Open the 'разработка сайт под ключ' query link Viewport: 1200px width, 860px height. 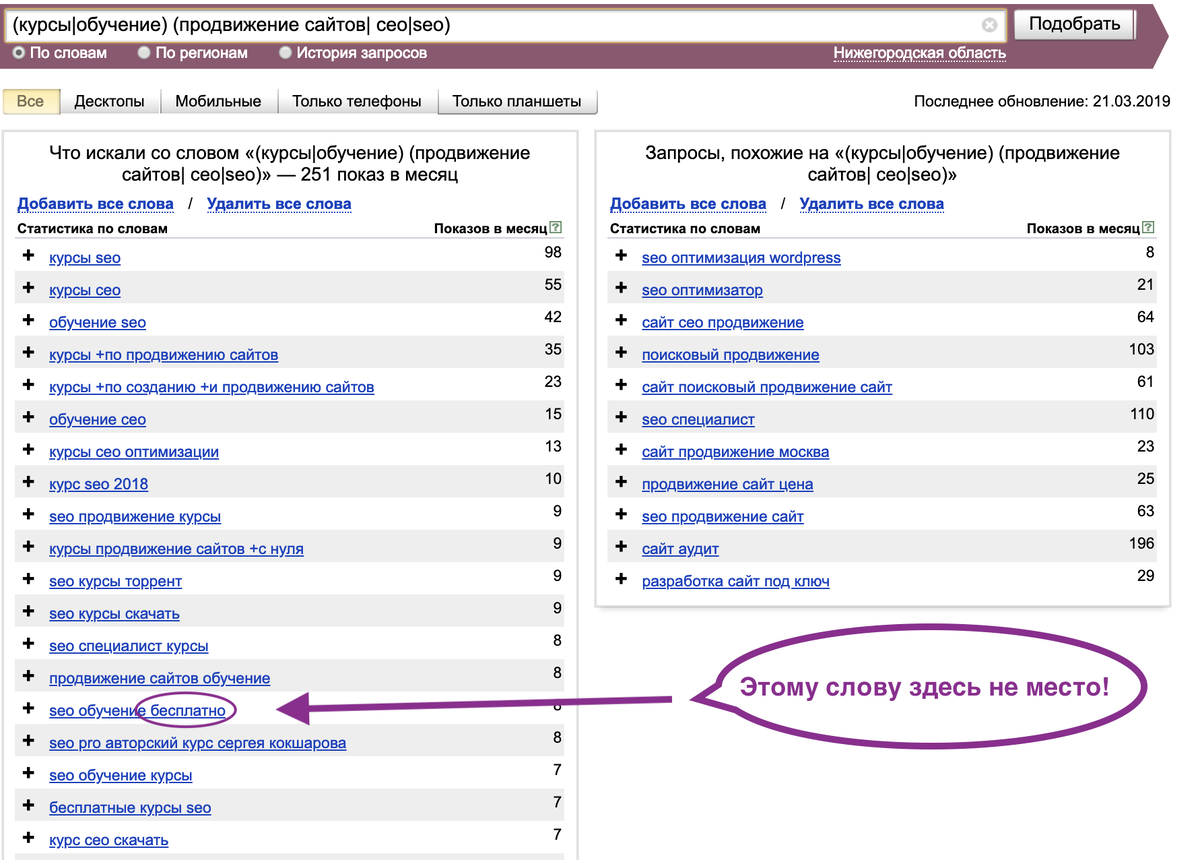point(736,581)
